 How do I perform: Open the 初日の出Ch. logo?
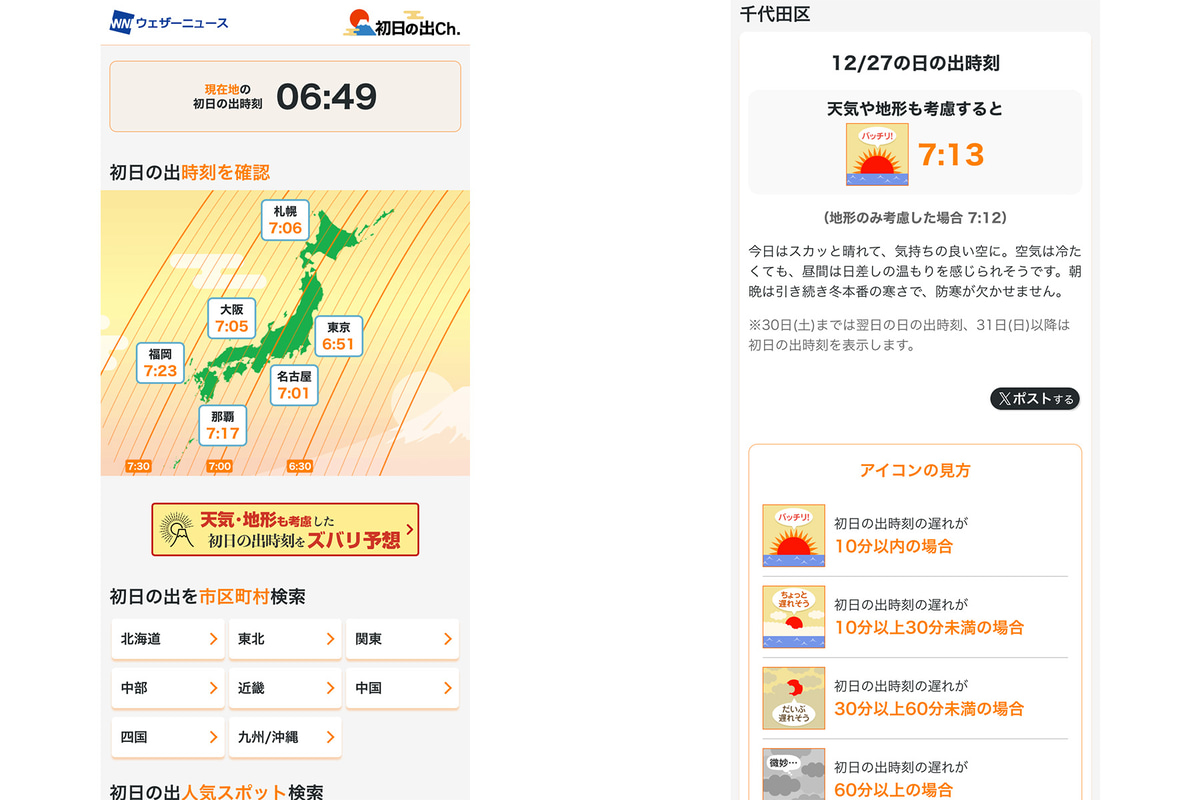402,23
